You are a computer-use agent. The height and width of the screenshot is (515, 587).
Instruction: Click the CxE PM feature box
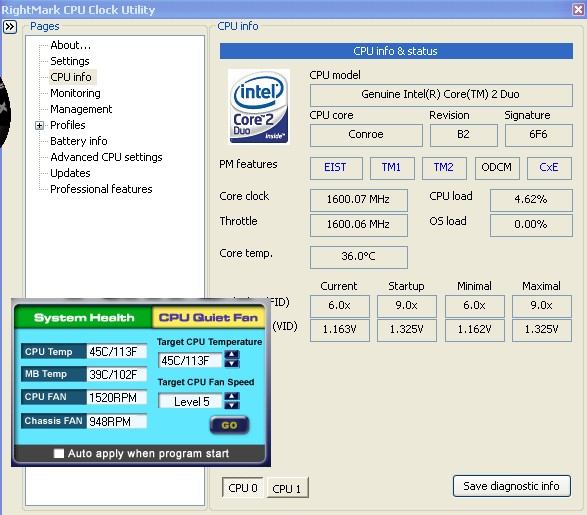tap(549, 168)
